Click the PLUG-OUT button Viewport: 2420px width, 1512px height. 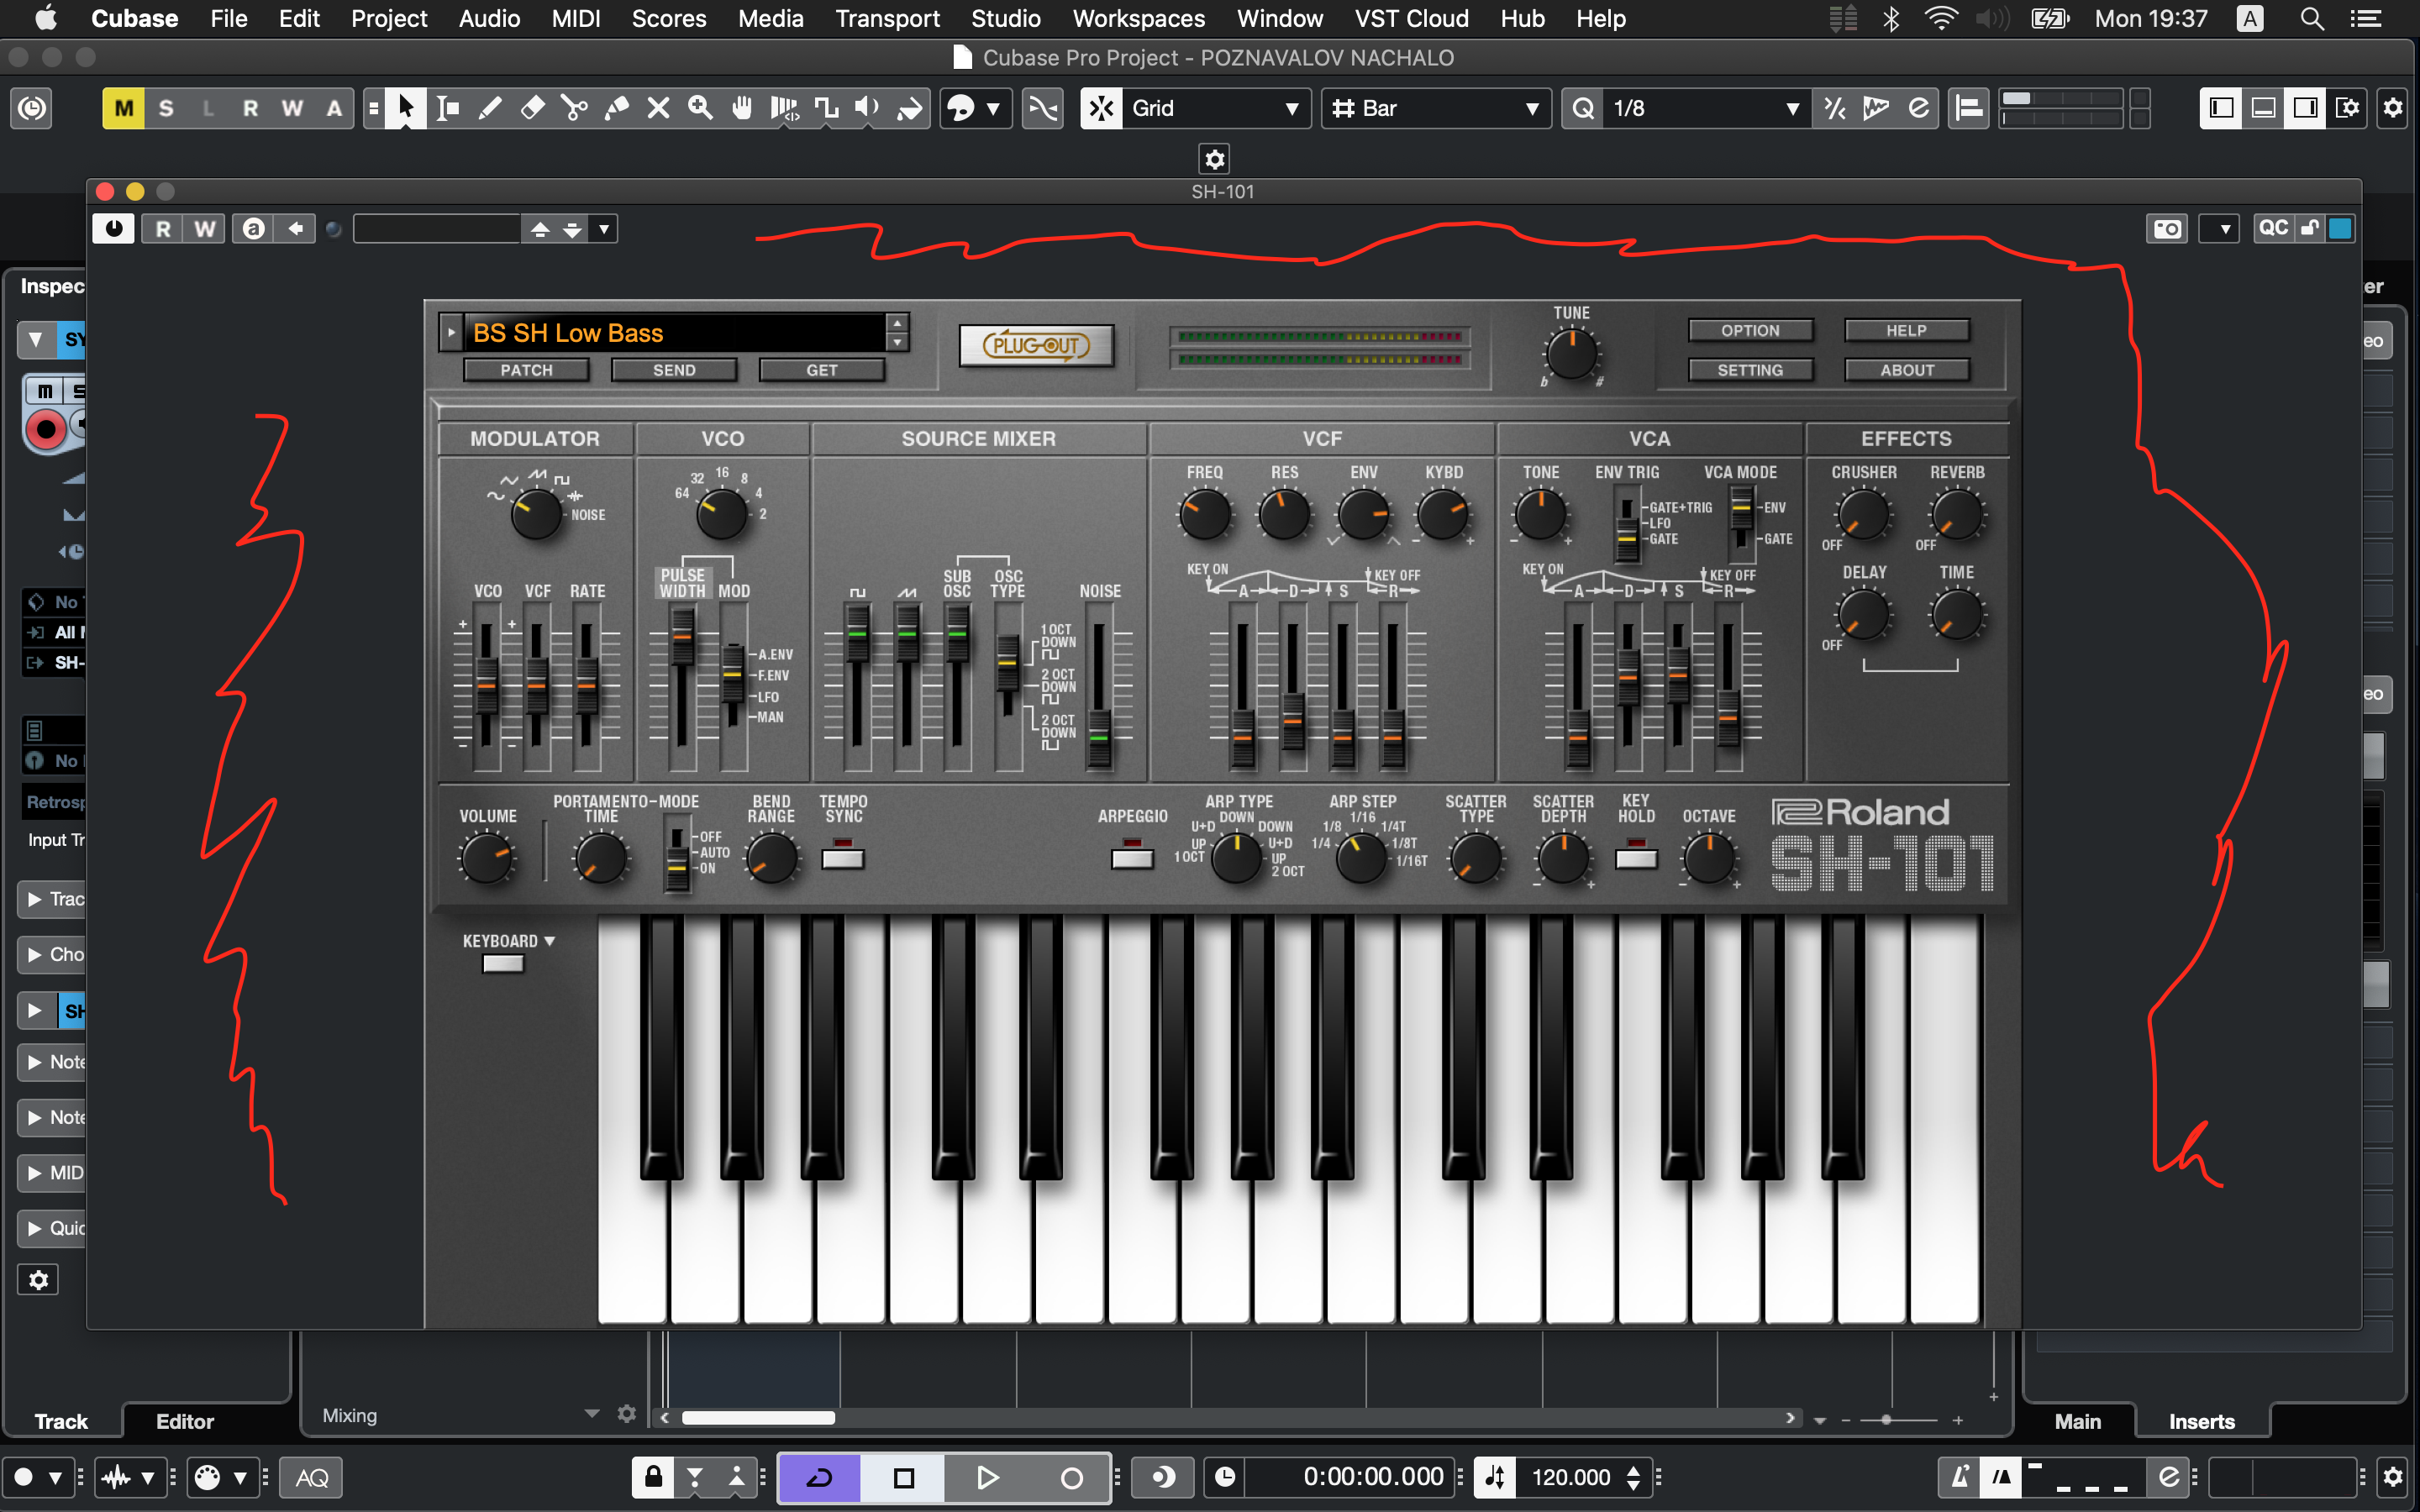(1036, 346)
